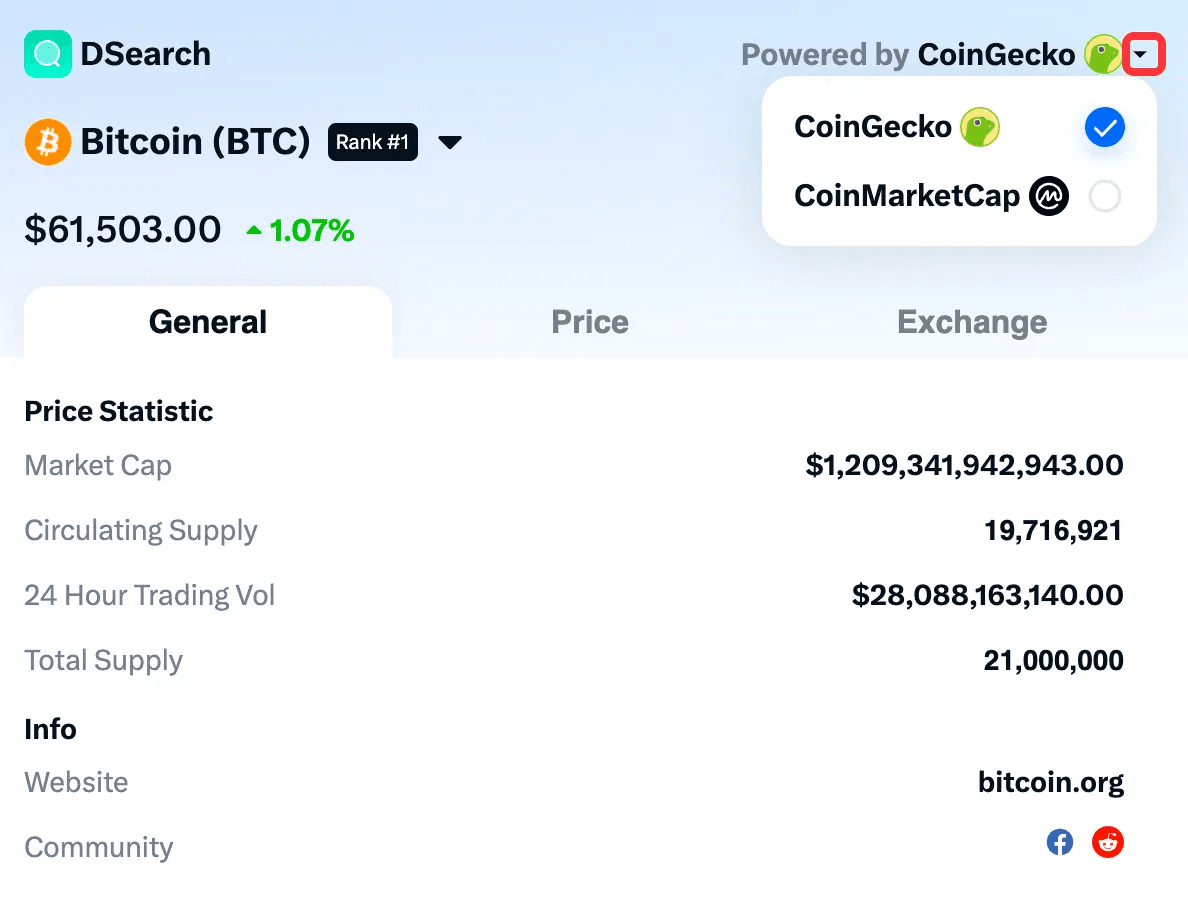Switch to the Price tab
This screenshot has width=1188, height=908.
click(x=590, y=322)
